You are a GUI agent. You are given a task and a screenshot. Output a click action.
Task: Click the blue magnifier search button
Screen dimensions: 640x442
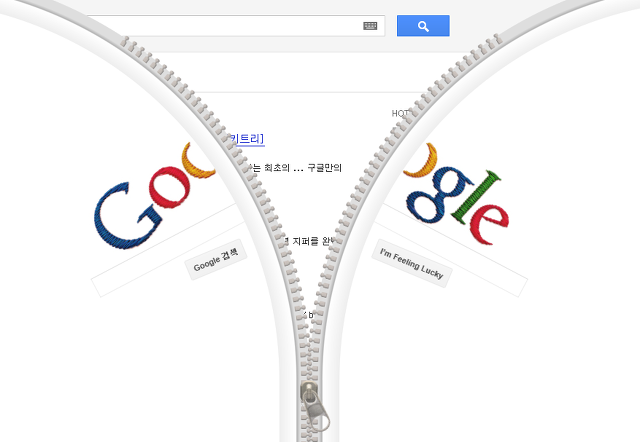point(423,26)
